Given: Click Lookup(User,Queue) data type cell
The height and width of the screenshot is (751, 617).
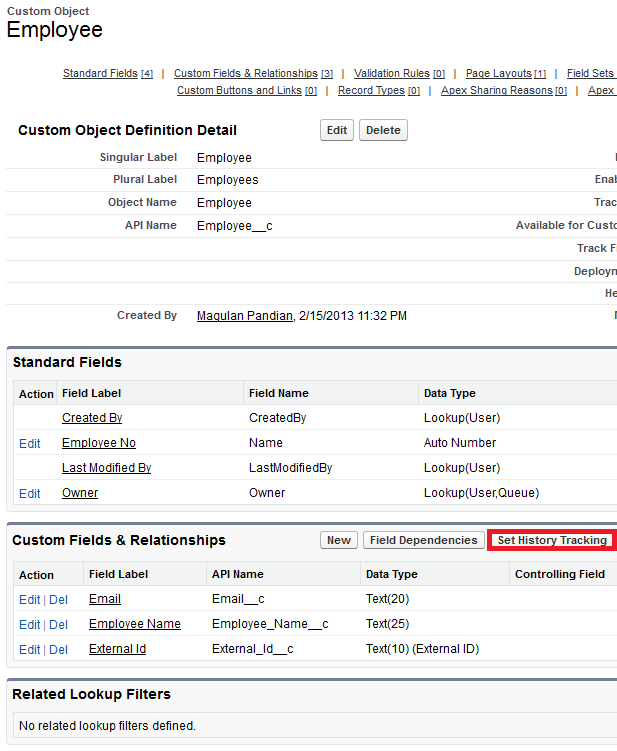Looking at the screenshot, I should pos(481,493).
